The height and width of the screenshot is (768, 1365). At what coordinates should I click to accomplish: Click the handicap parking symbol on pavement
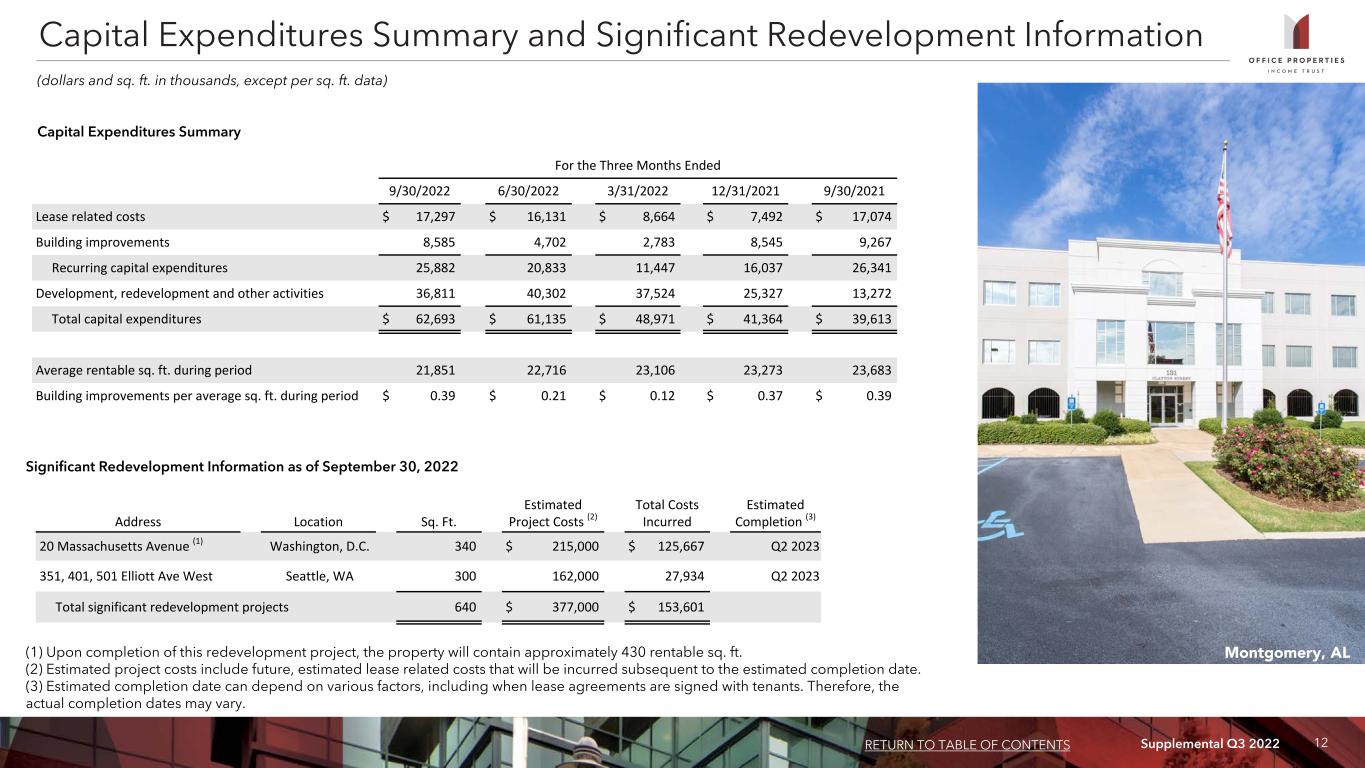point(1004,521)
